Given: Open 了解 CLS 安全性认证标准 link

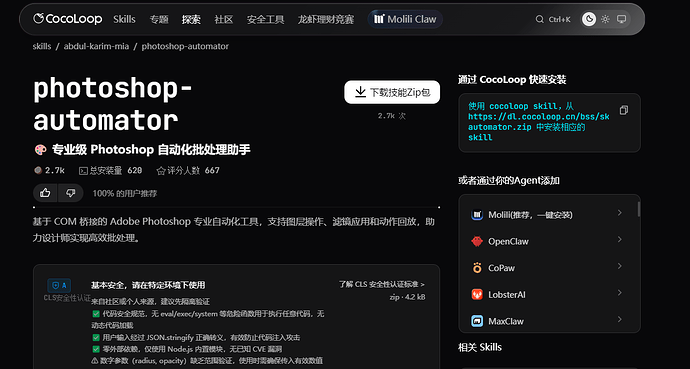Looking at the screenshot, I should 382,285.
